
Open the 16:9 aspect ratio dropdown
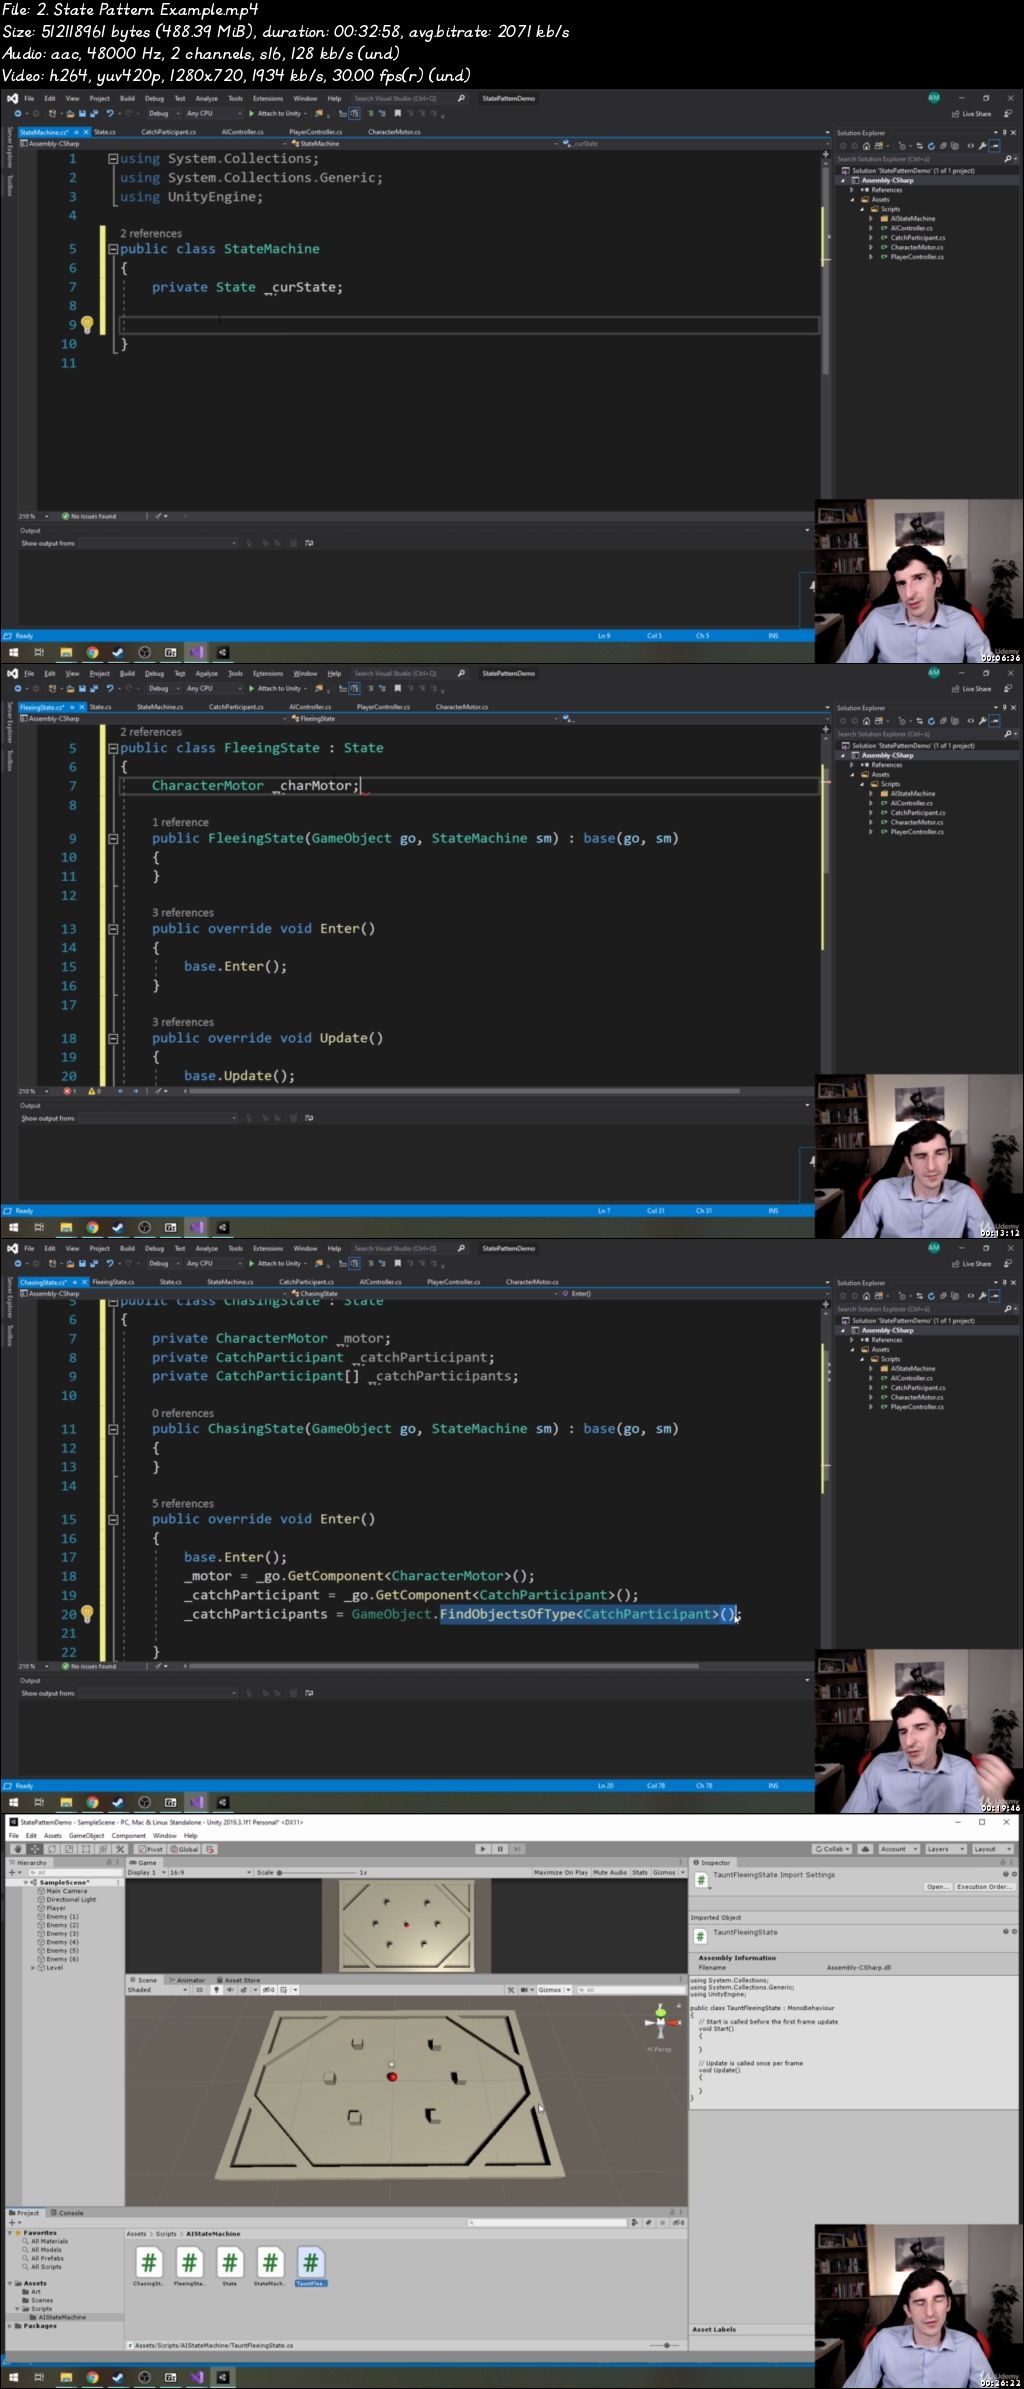point(209,1872)
